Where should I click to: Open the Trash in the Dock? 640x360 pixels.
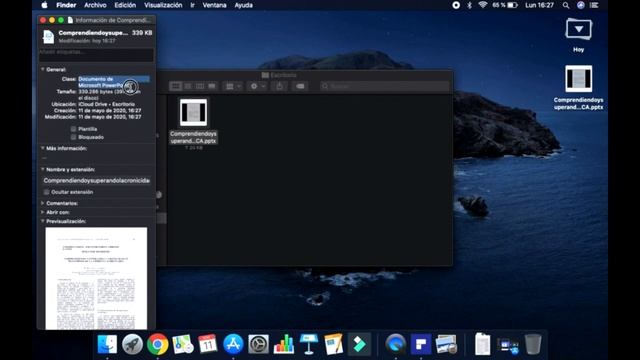533,344
